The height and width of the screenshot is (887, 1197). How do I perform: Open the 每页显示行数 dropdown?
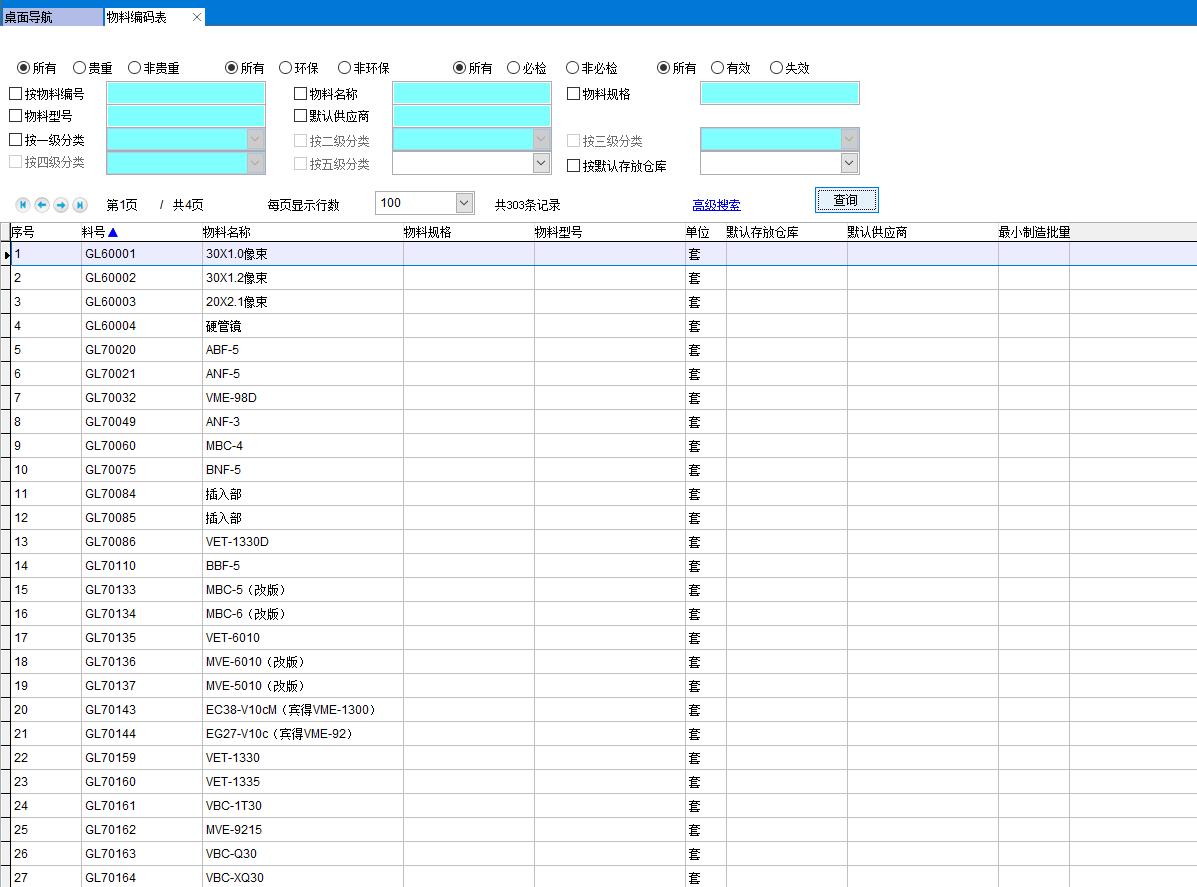click(x=464, y=203)
